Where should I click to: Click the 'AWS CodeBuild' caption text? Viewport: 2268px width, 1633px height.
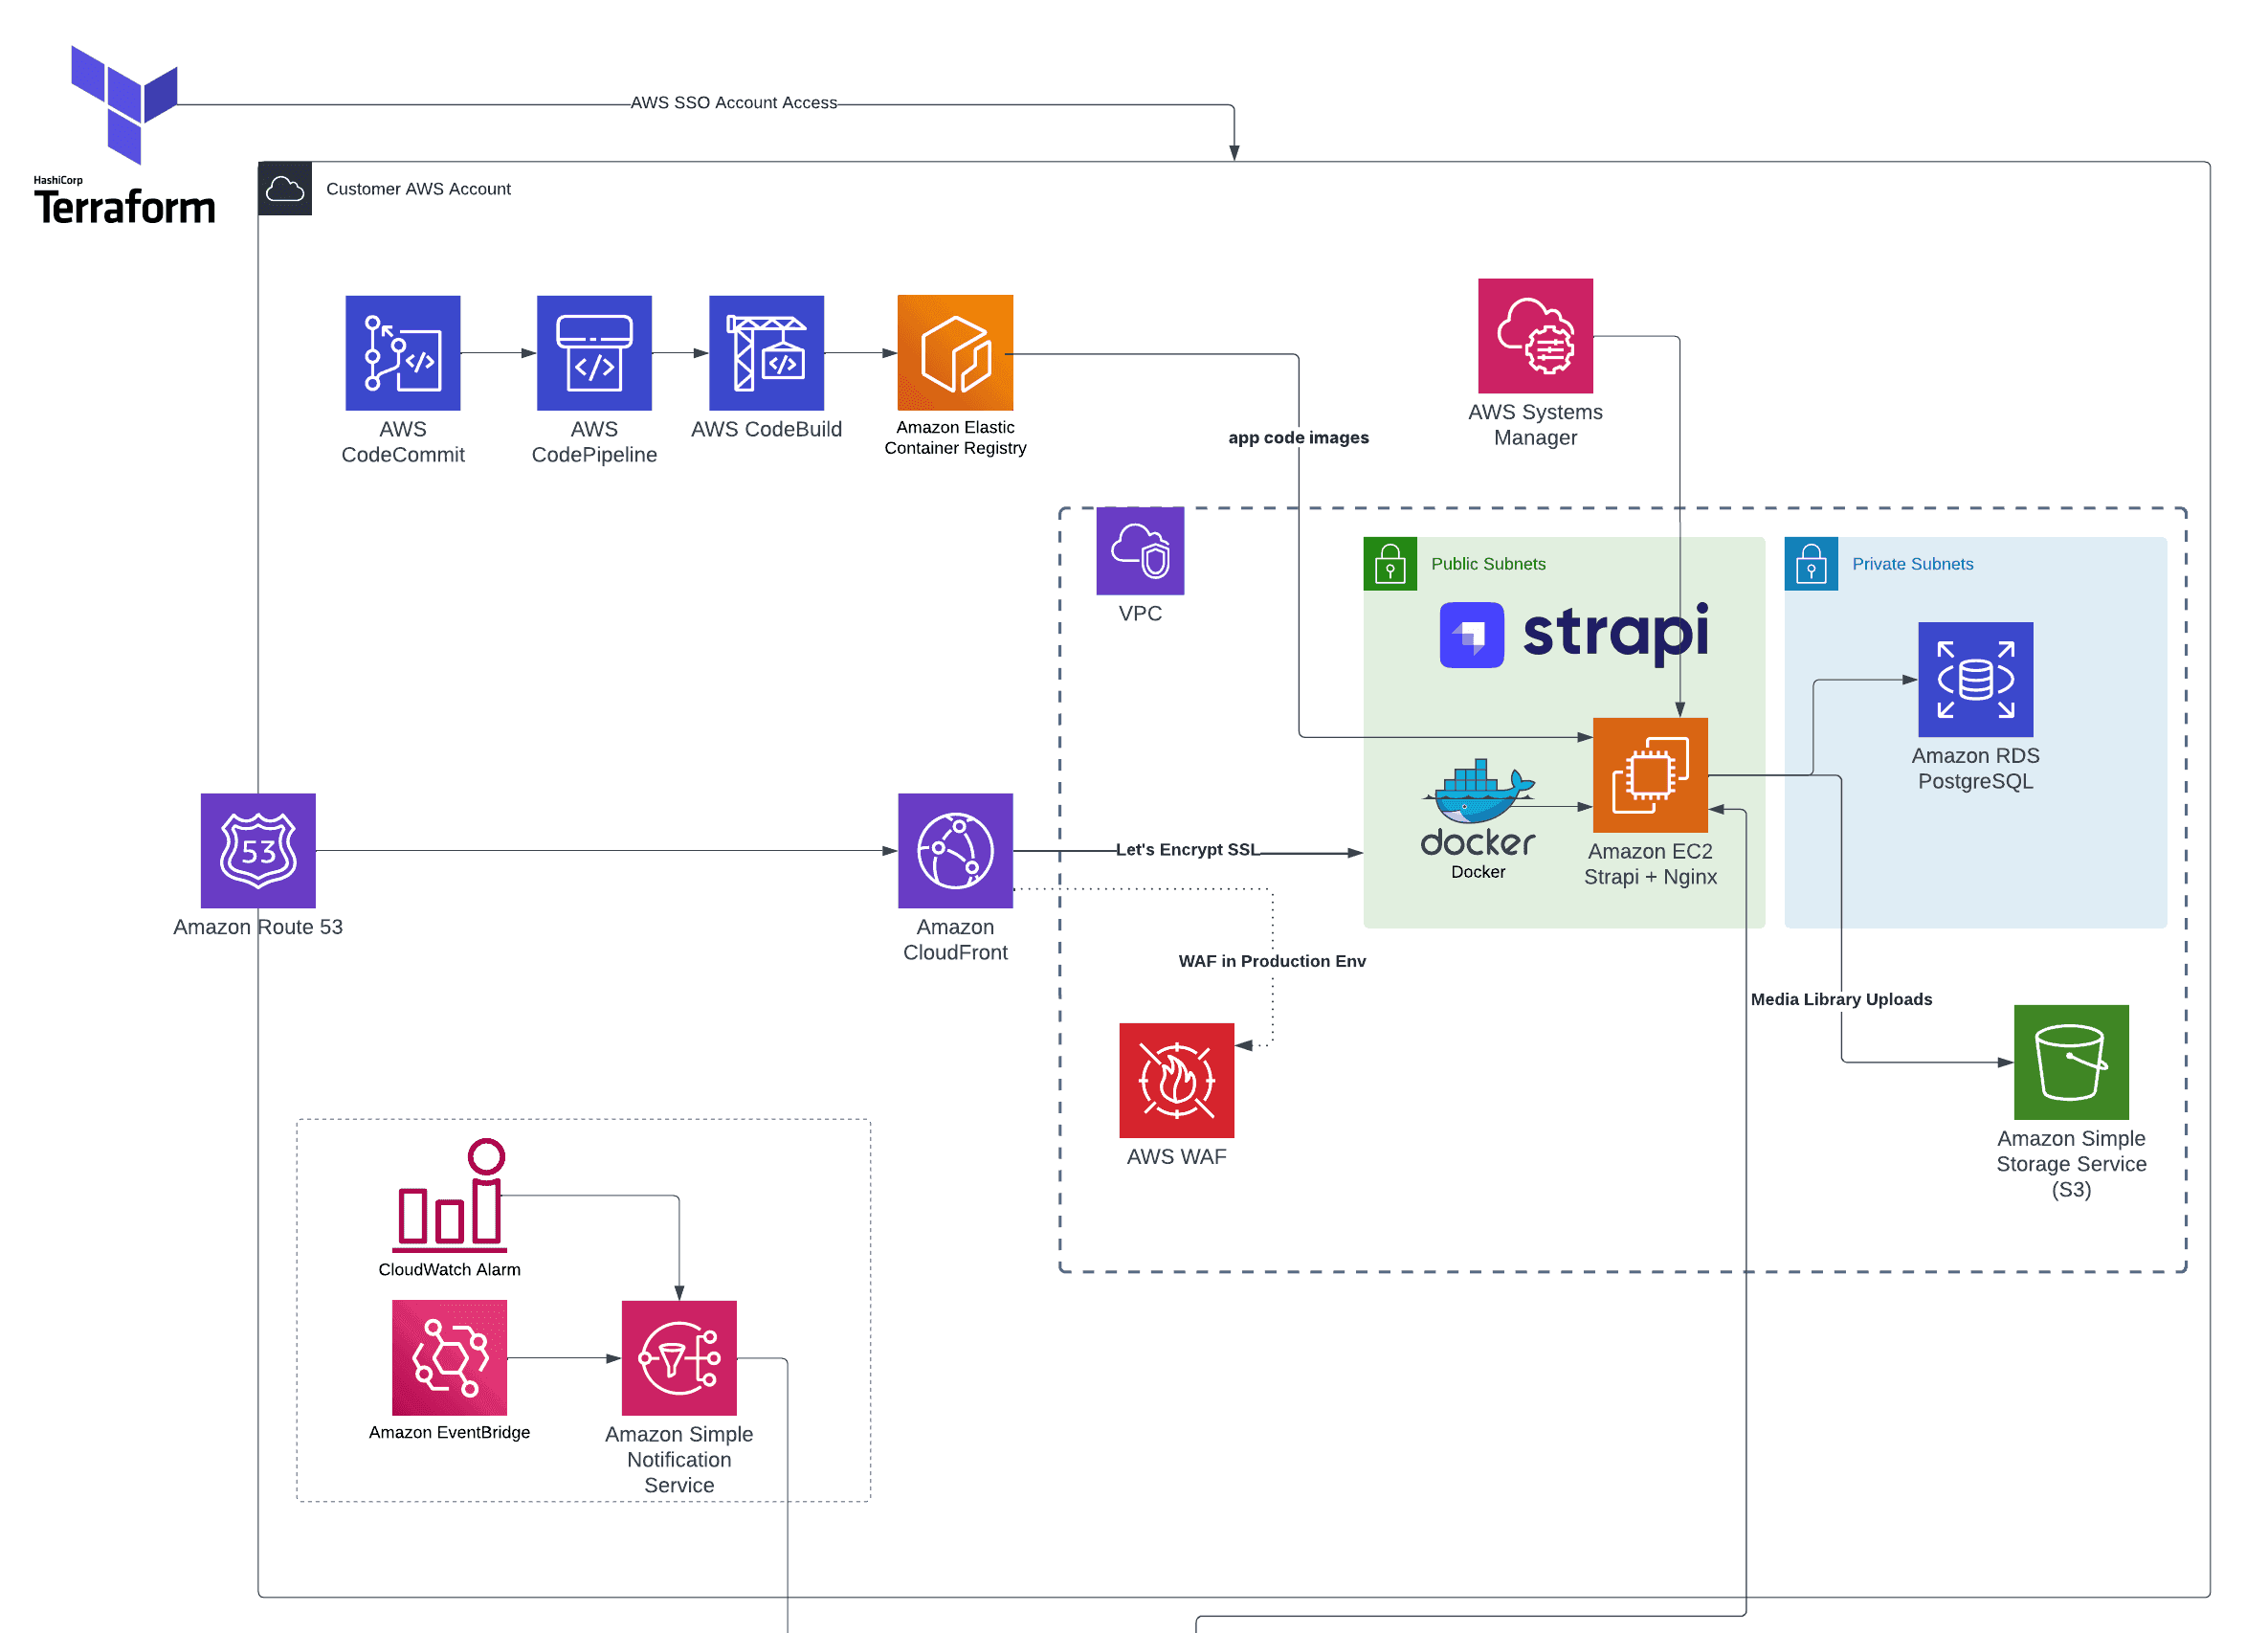(766, 429)
